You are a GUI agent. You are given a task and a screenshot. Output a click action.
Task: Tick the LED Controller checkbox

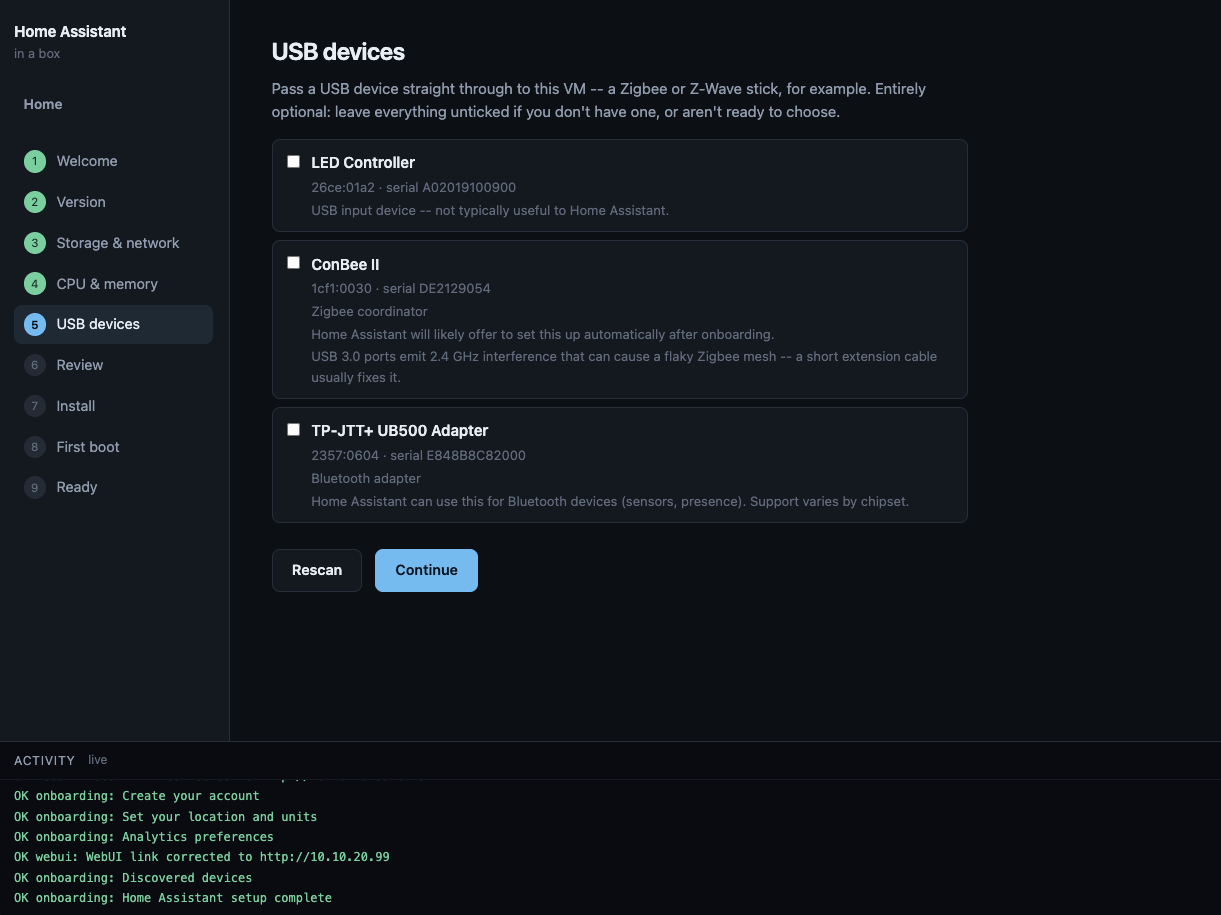coord(294,161)
